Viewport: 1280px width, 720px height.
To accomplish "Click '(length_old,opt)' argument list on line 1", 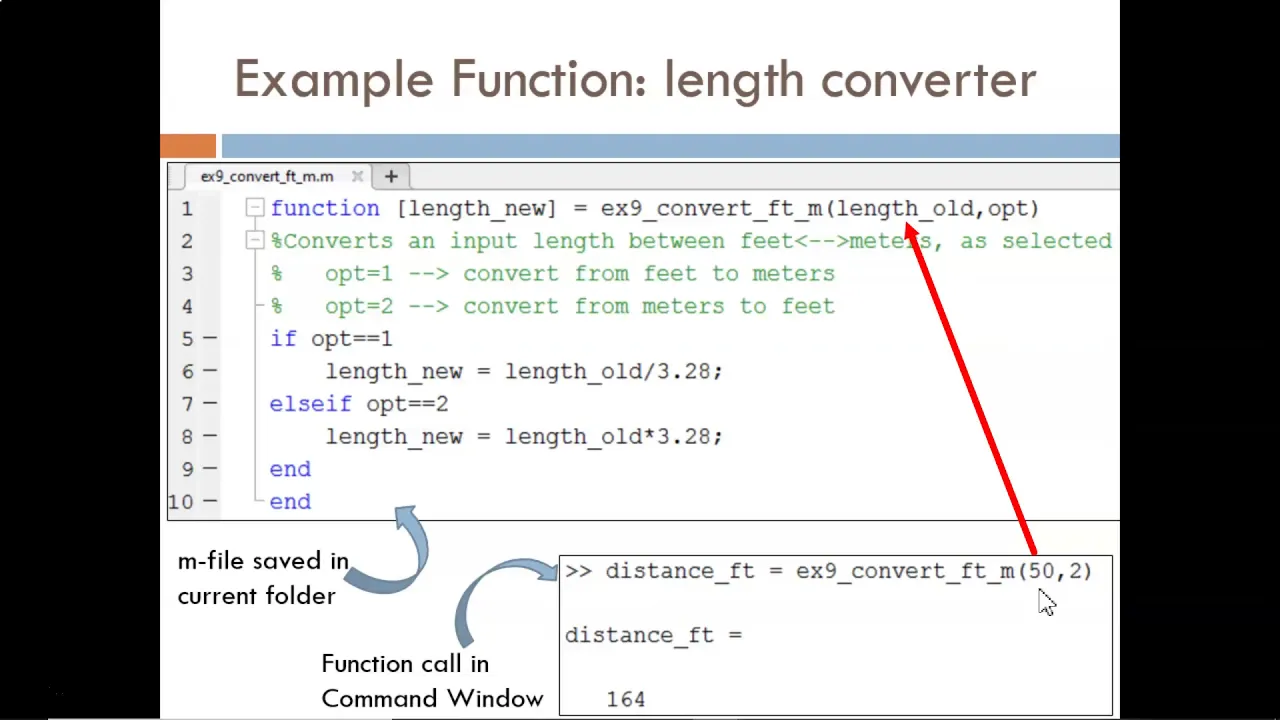I will pos(932,208).
